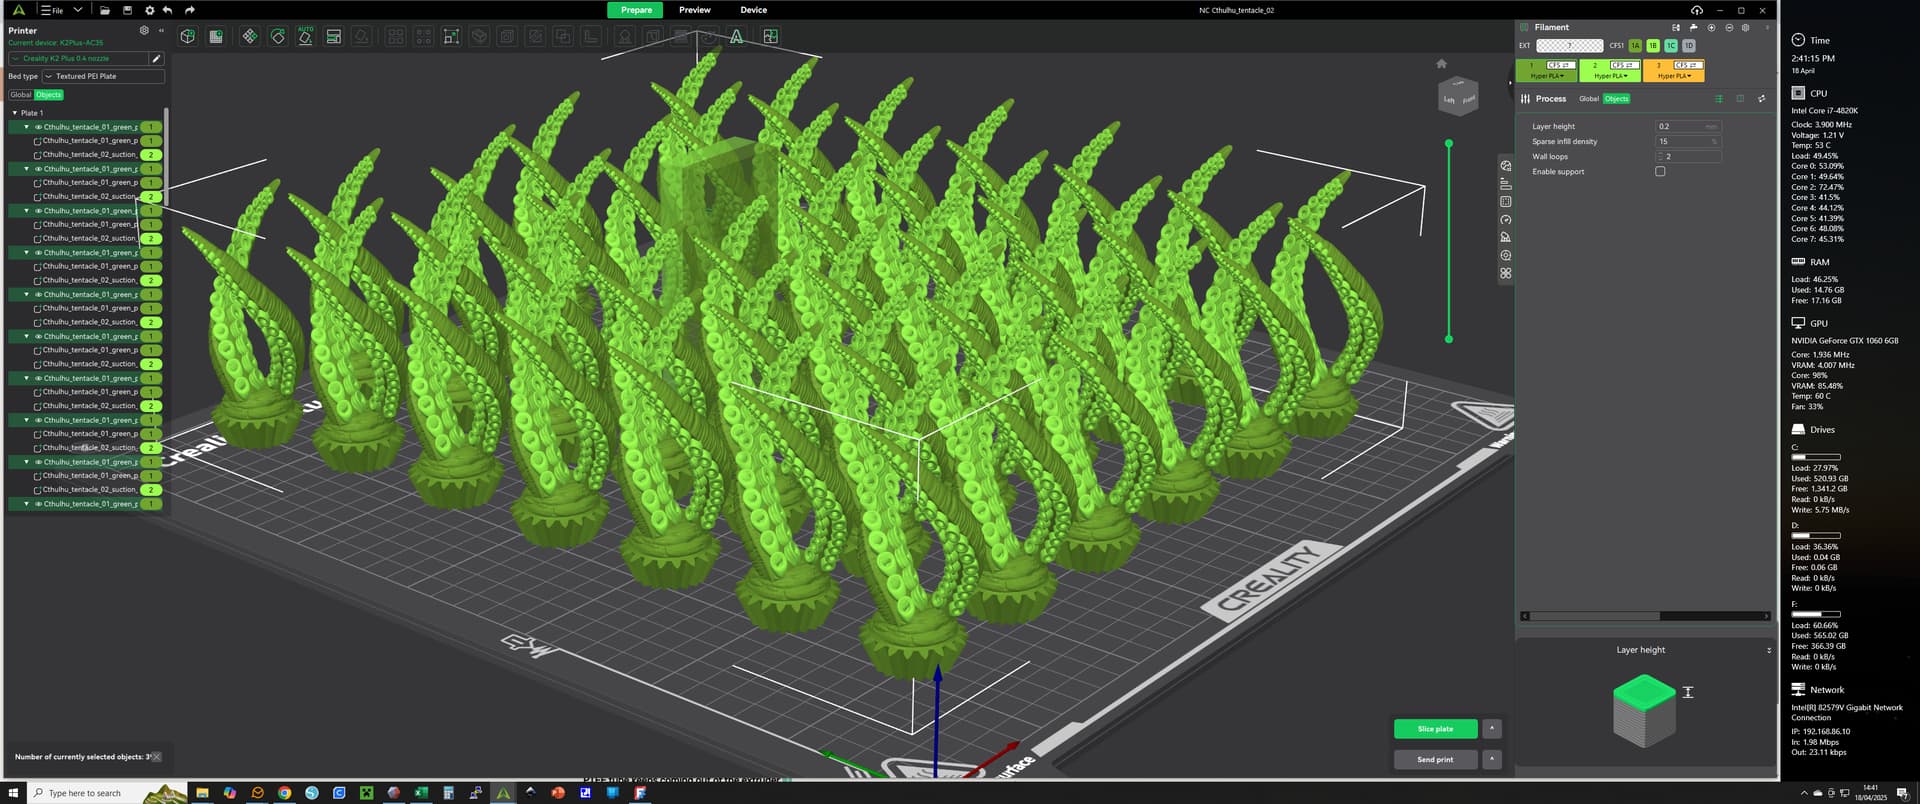The height and width of the screenshot is (804, 1920).
Task: Toggle eye icon of bottom-most visible Cthulhu_tentacle_01 object
Action: click(38, 504)
